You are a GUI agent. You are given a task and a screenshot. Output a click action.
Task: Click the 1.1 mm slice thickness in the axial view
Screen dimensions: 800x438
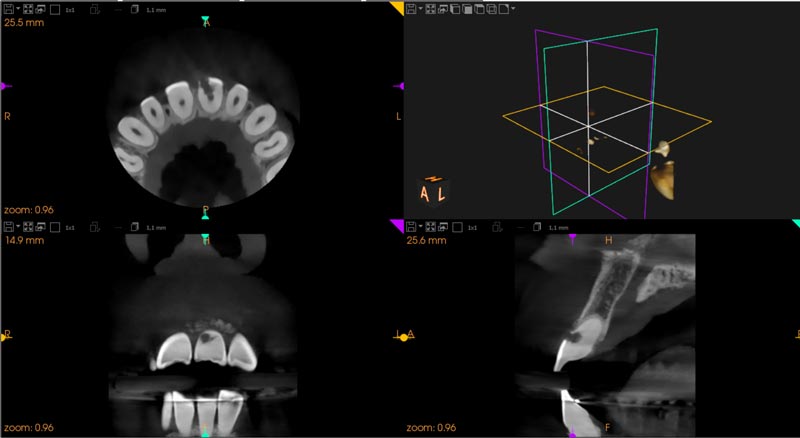(x=157, y=8)
